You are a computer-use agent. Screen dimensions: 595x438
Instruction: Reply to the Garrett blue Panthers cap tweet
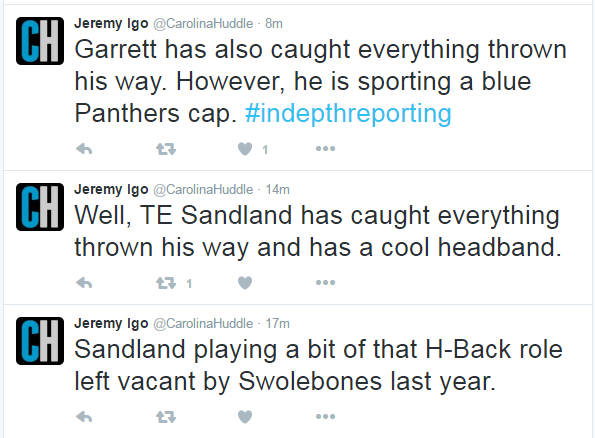pos(84,149)
